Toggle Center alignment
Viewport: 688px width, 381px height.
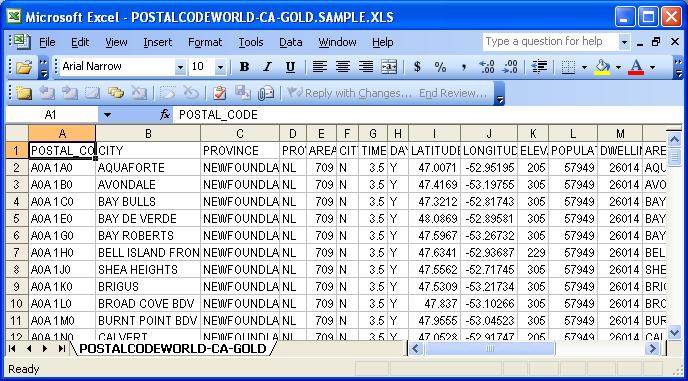pos(343,67)
